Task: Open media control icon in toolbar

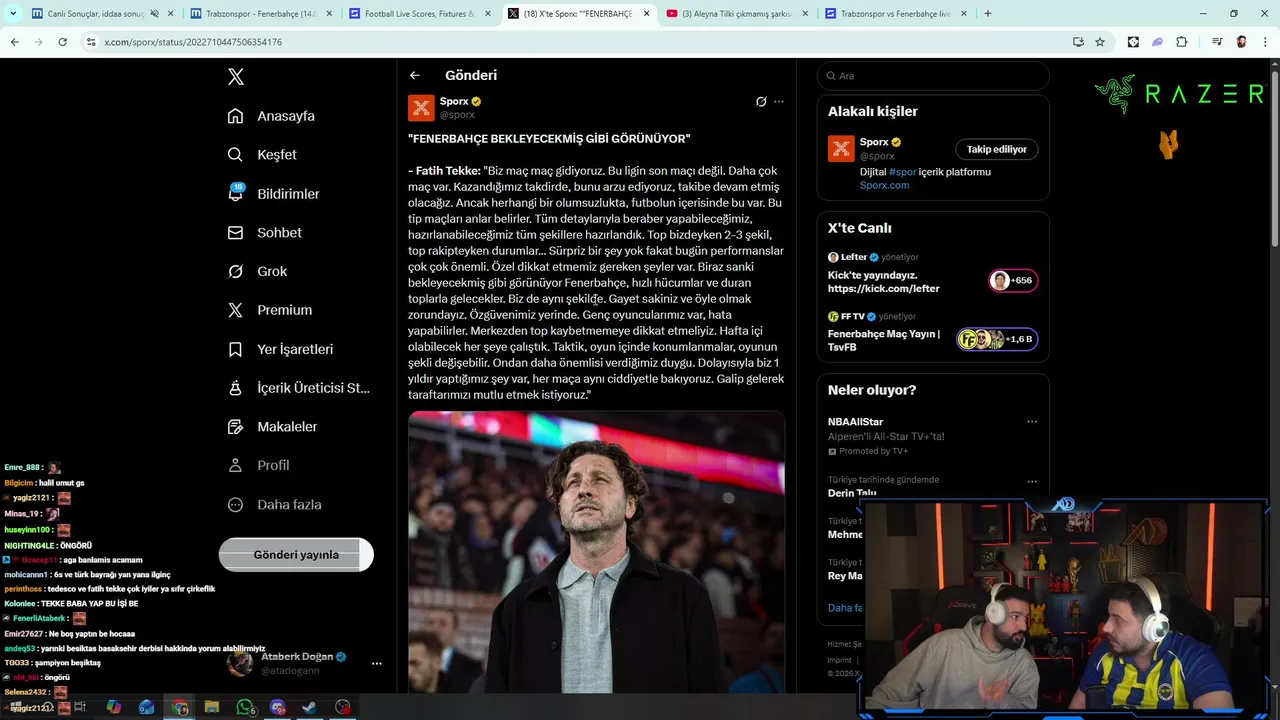Action: 1216,42
